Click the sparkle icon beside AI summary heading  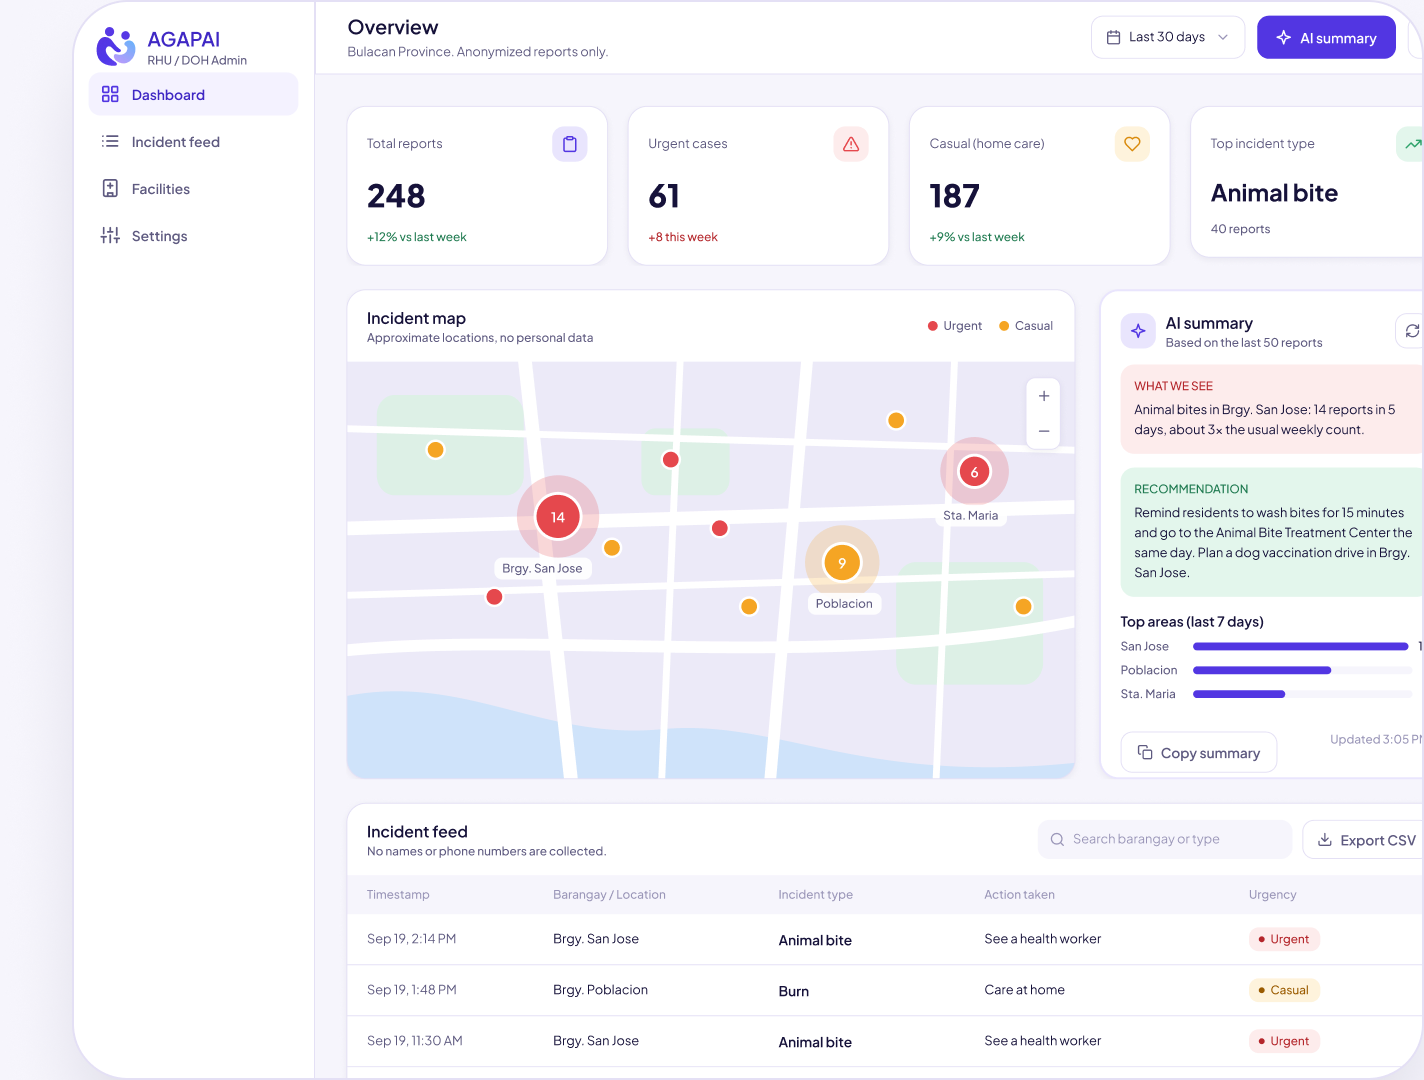(1138, 331)
